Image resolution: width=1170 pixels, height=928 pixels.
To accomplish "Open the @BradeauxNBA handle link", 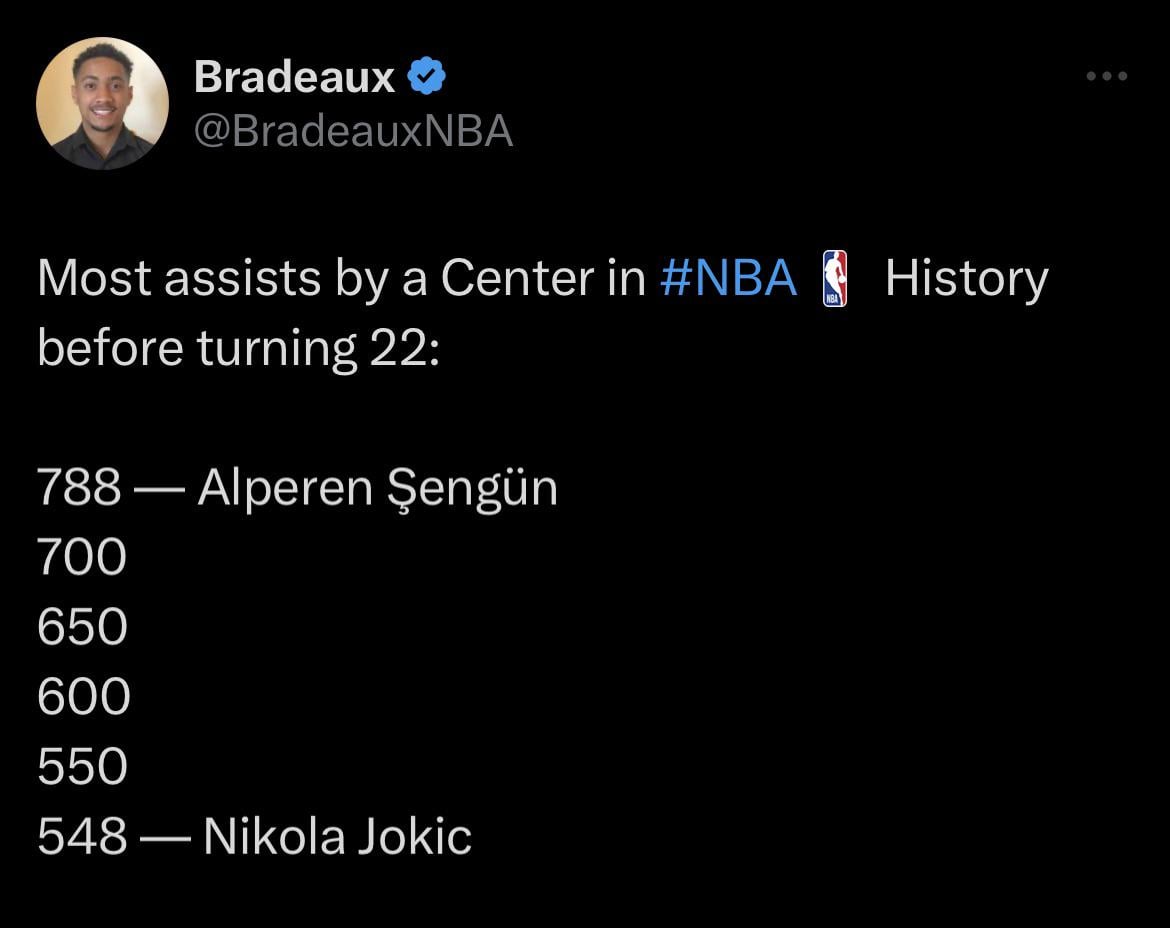I will click(352, 131).
